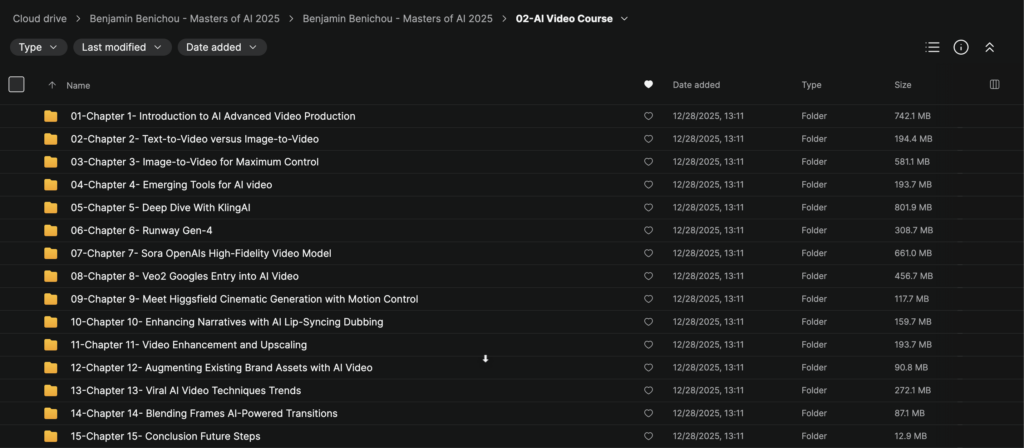Click folder icon for Chapter 15 Conclusion
The height and width of the screenshot is (448, 1024).
[x=51, y=436]
